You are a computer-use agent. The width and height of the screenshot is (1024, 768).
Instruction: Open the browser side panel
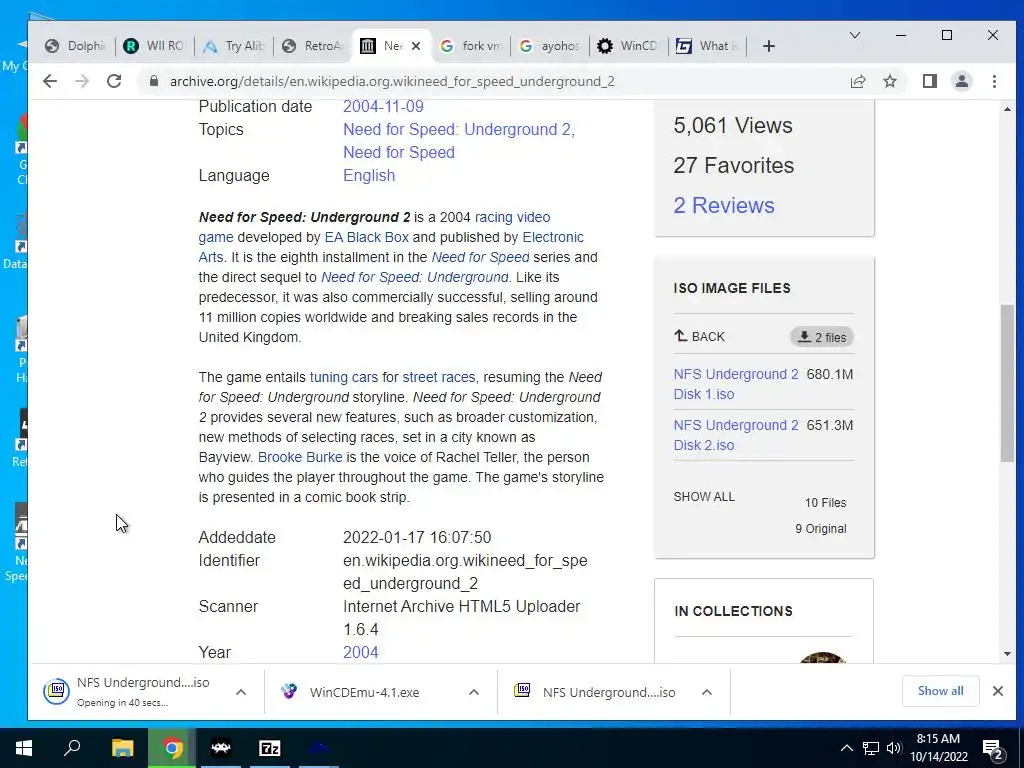(x=930, y=81)
